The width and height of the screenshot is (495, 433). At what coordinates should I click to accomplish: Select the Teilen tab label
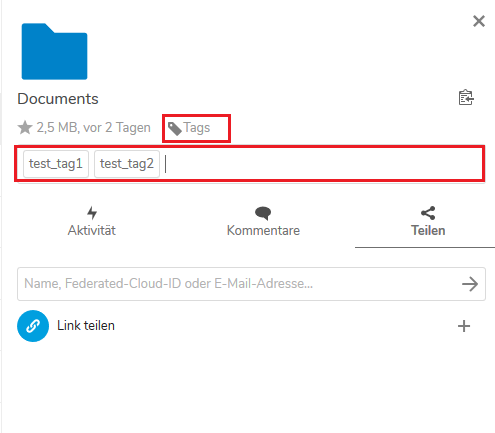428,231
